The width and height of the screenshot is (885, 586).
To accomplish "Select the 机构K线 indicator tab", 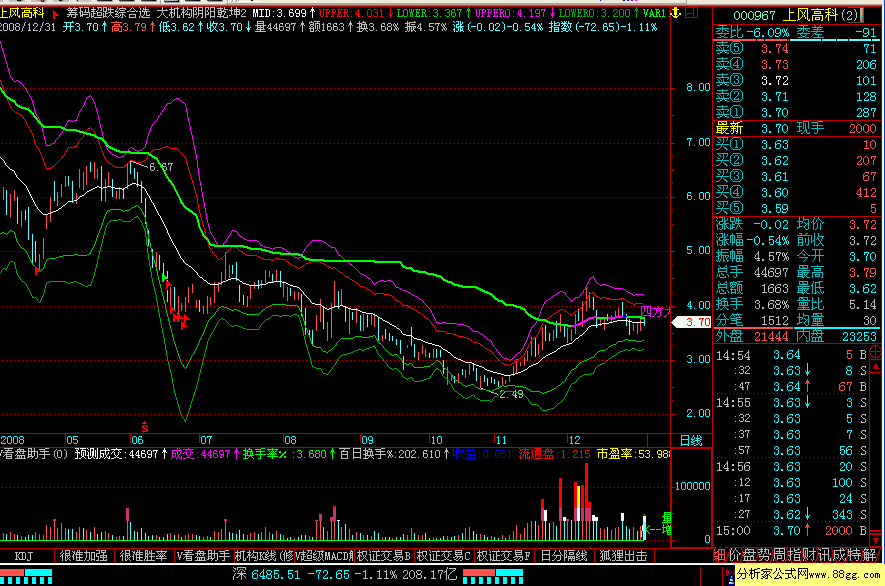I will point(264,556).
